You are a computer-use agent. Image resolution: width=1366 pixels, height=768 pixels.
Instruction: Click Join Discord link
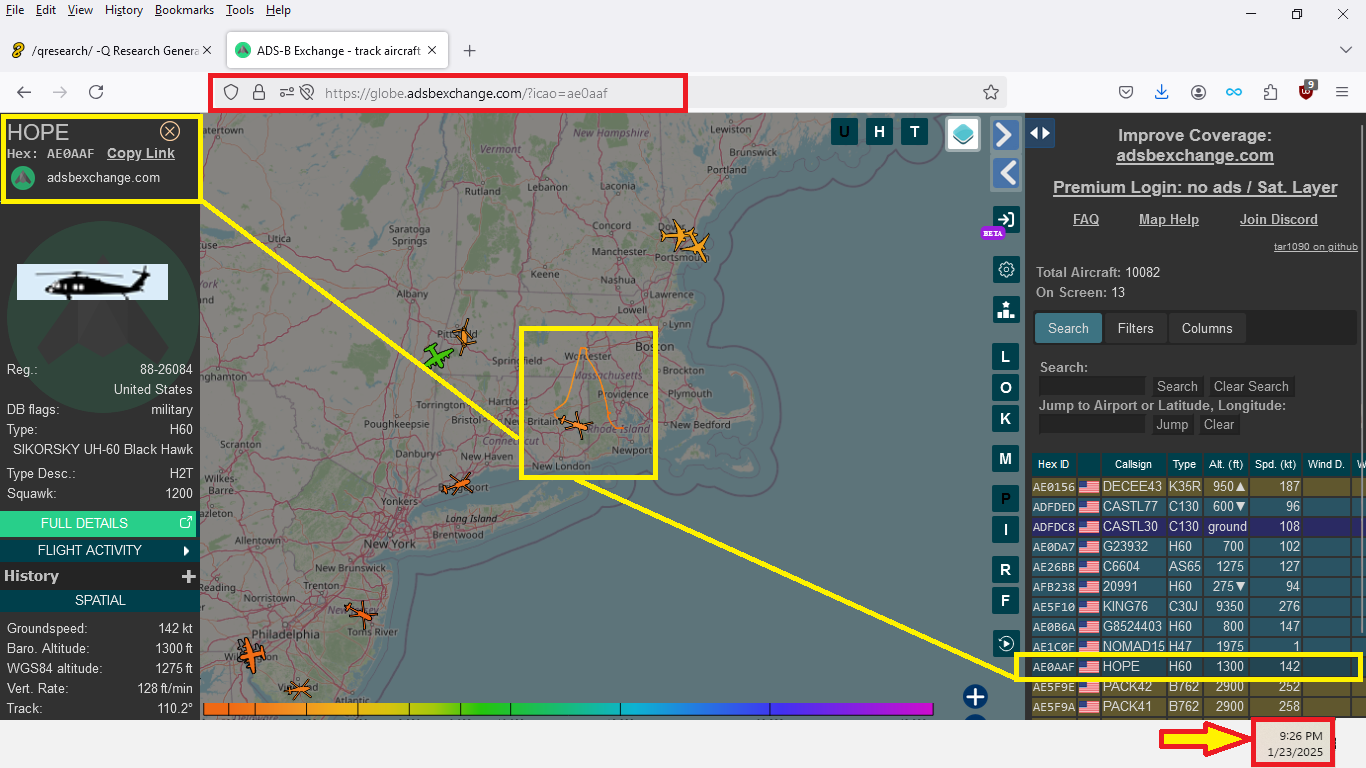pos(1279,219)
